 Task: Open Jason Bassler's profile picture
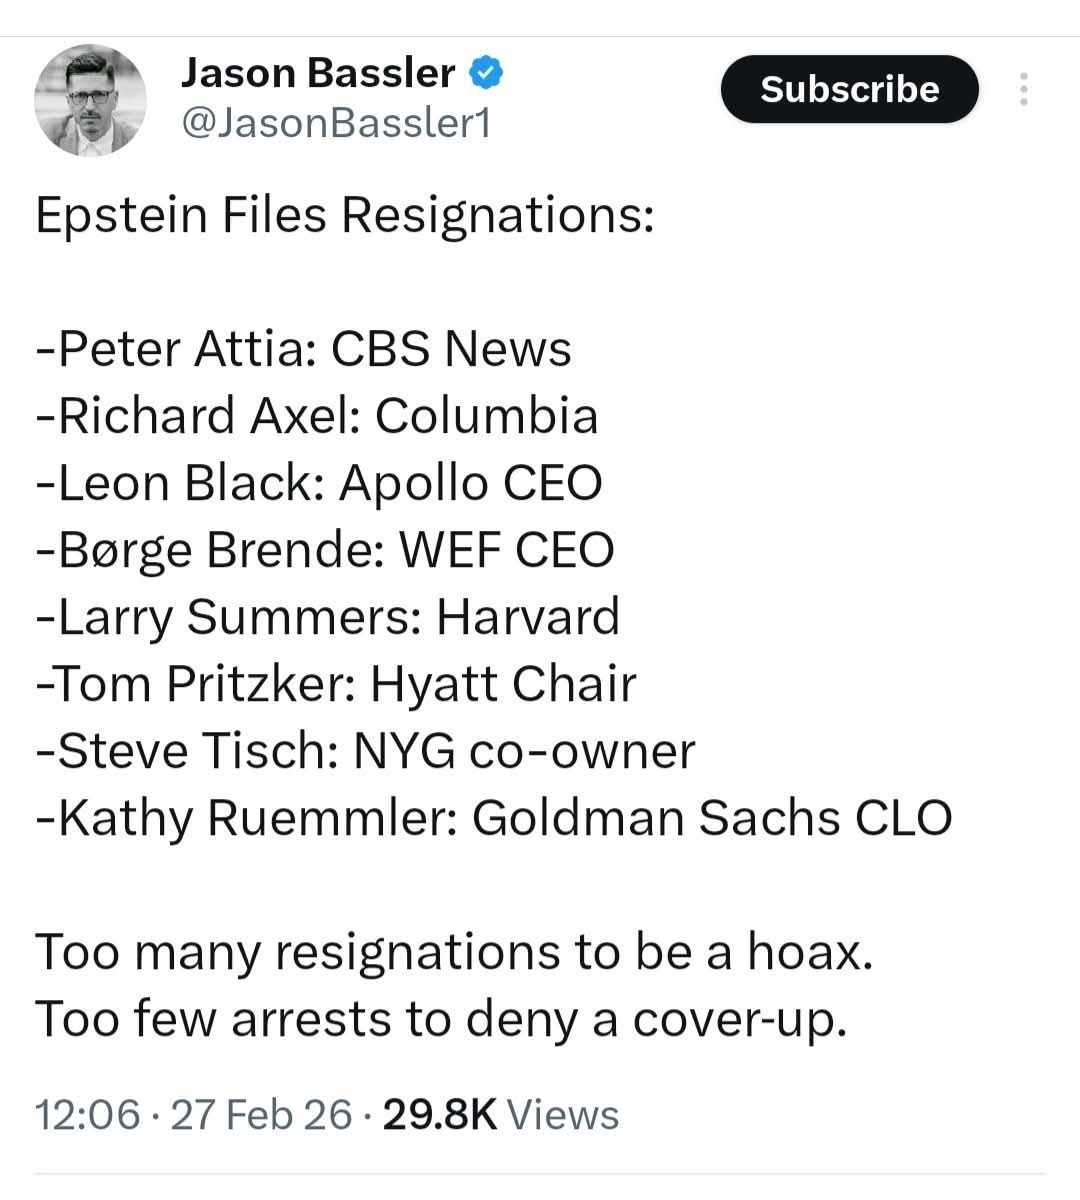[x=91, y=100]
